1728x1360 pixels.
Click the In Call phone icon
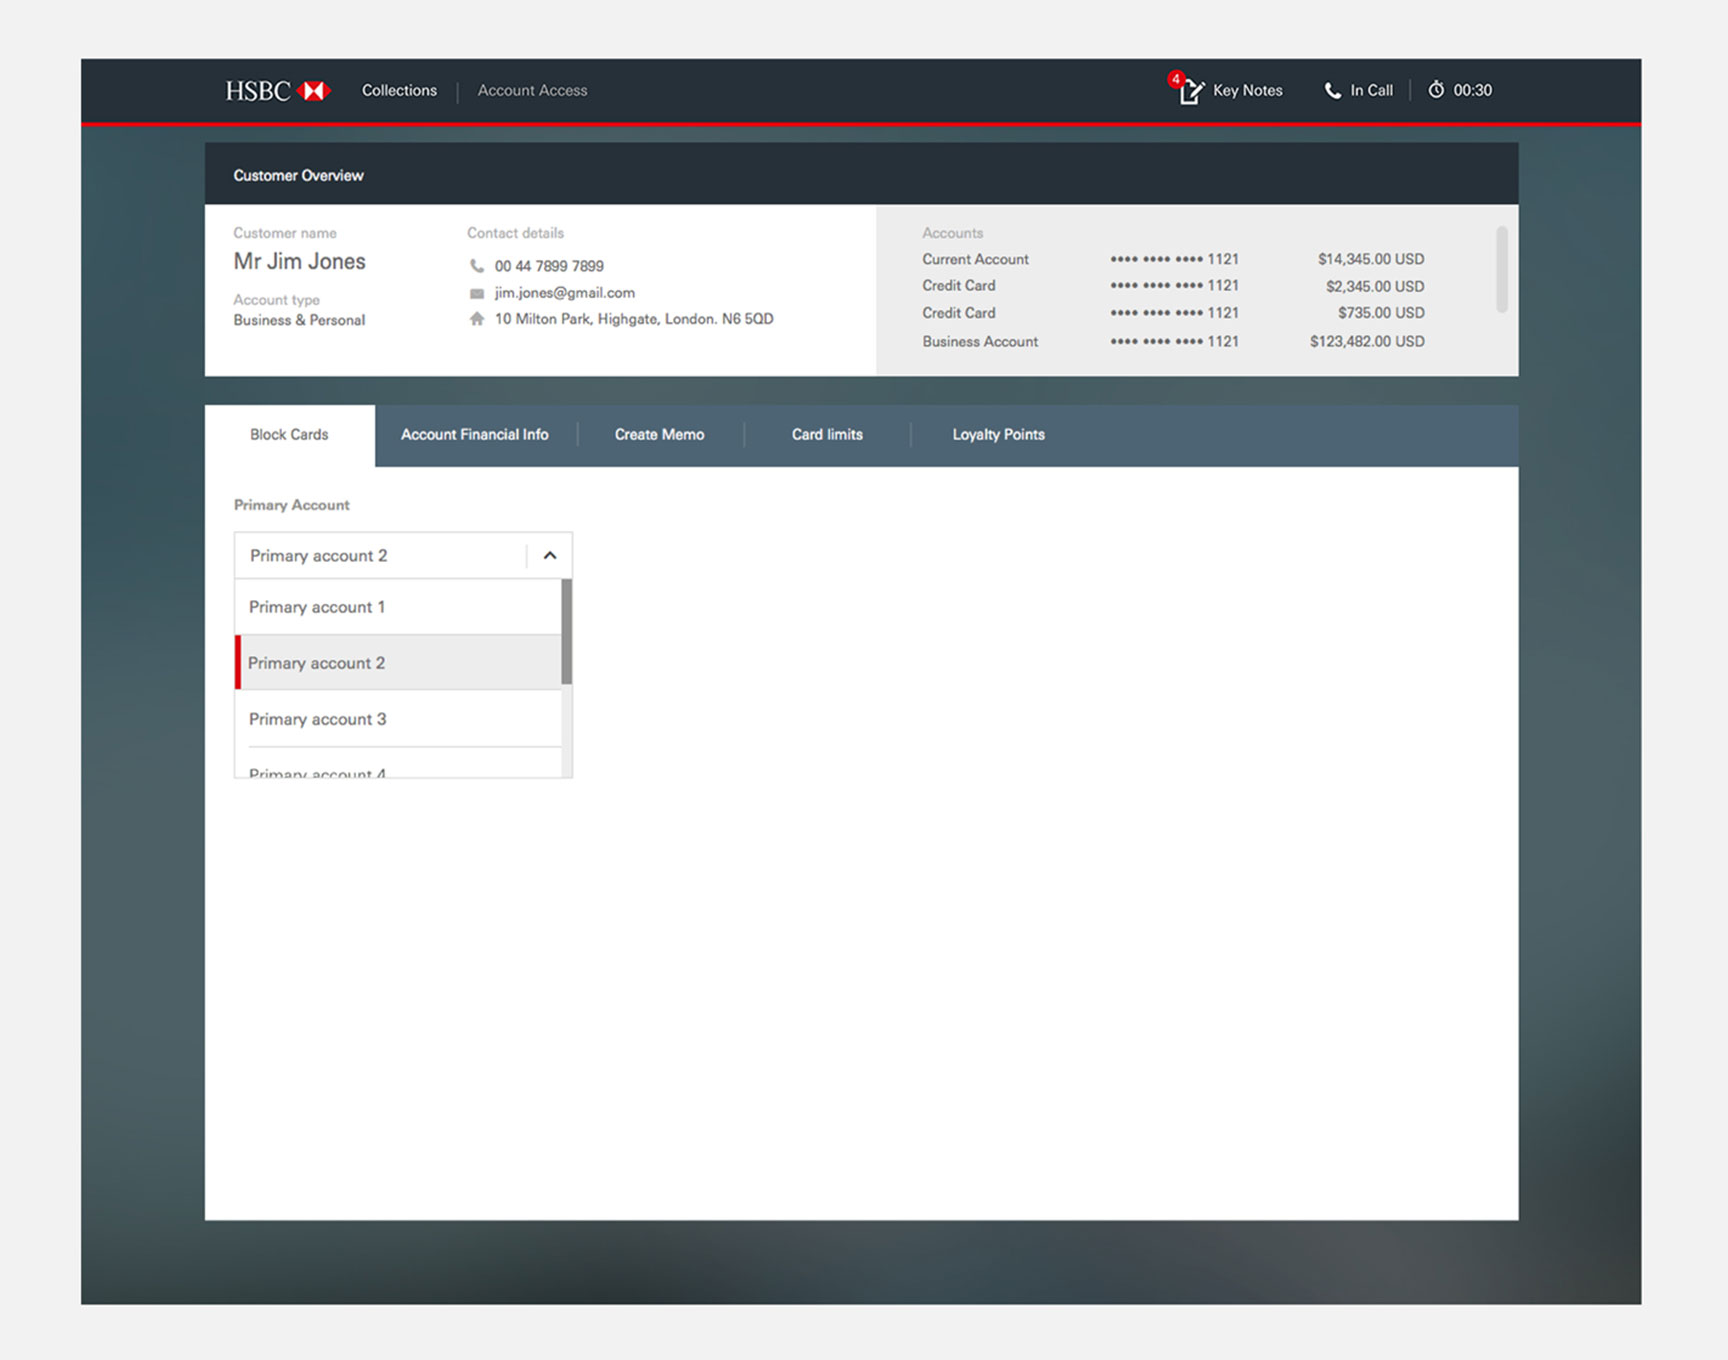click(x=1332, y=91)
